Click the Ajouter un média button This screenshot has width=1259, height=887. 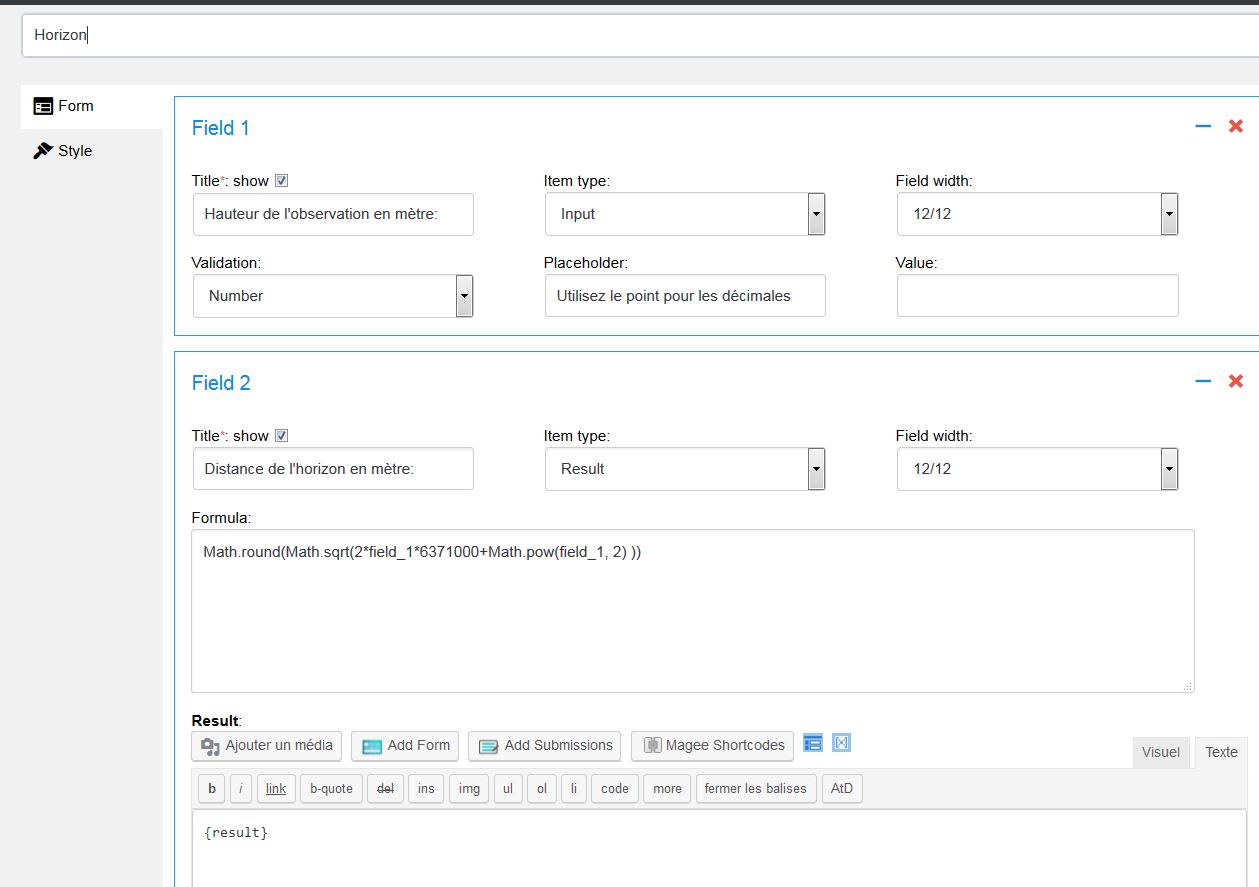pos(267,746)
